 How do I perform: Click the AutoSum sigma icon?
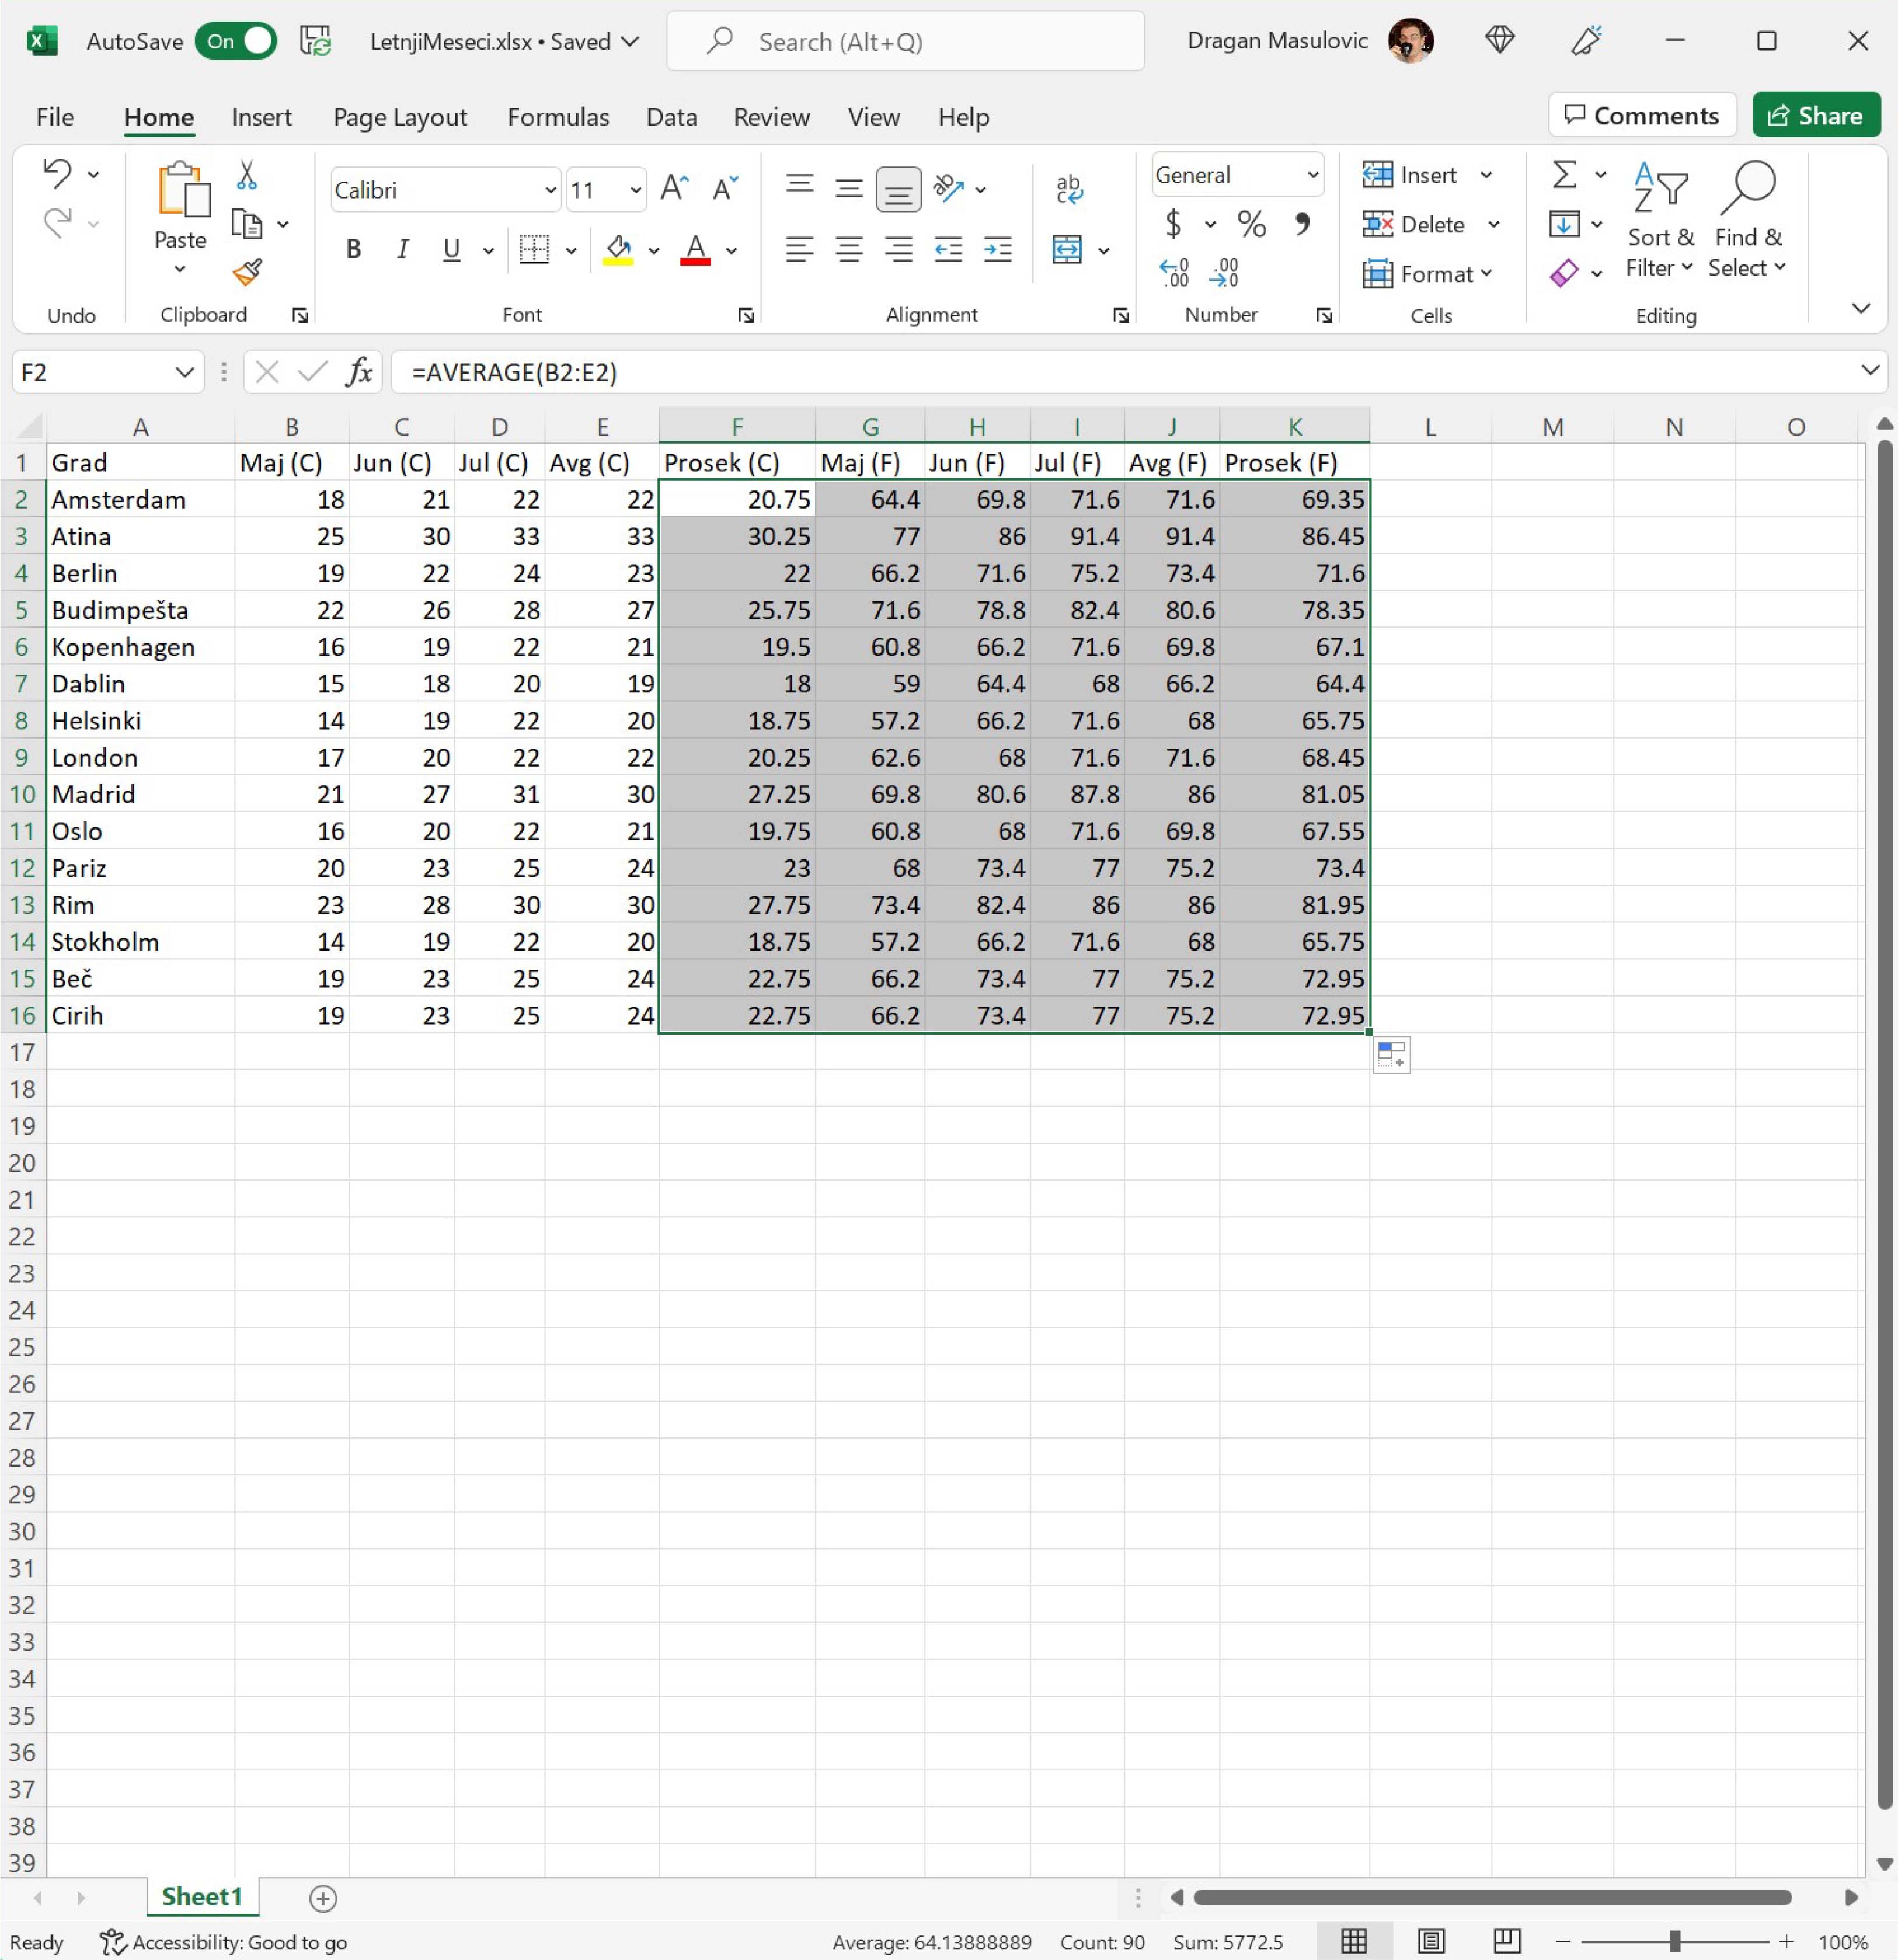1564,175
